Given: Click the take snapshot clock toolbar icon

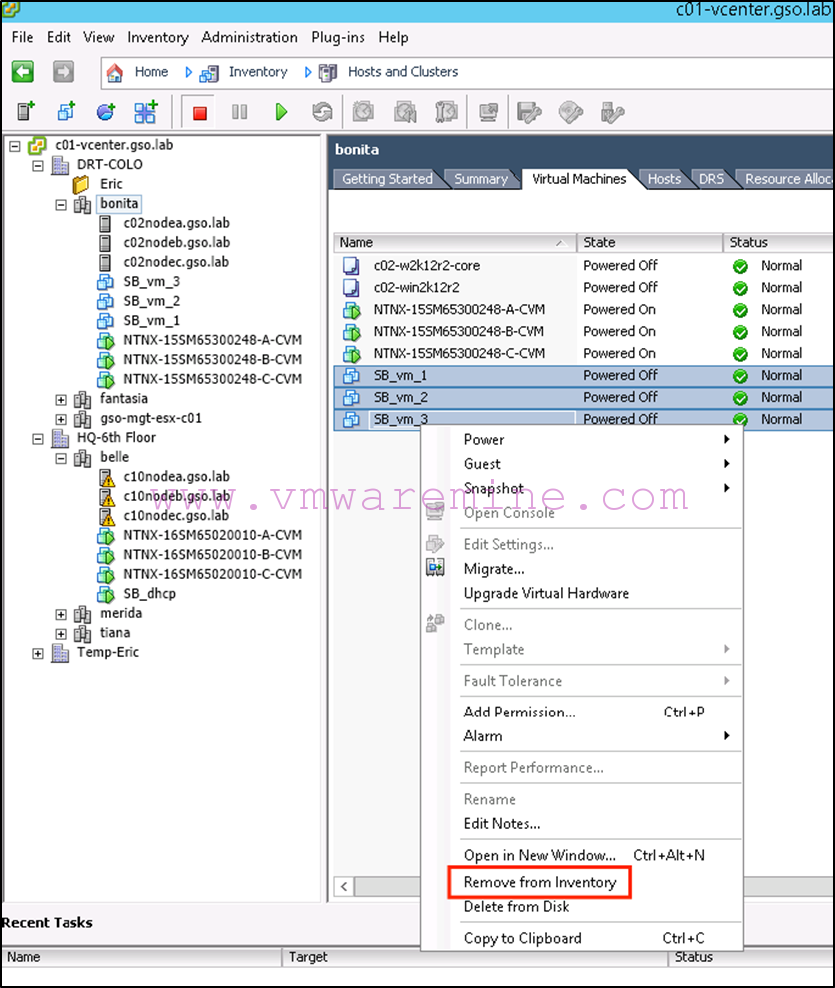Looking at the screenshot, I should (363, 112).
